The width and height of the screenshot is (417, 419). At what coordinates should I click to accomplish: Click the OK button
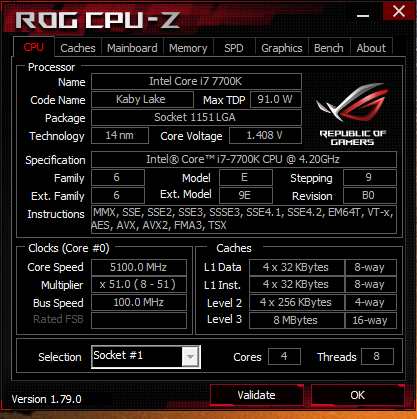pyautogui.click(x=358, y=395)
